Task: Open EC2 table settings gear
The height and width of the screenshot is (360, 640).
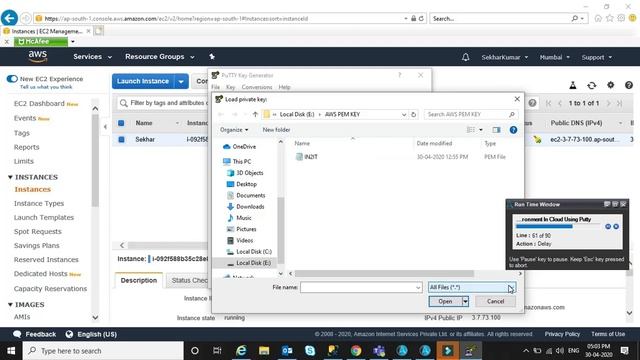Action: pyautogui.click(x=610, y=84)
